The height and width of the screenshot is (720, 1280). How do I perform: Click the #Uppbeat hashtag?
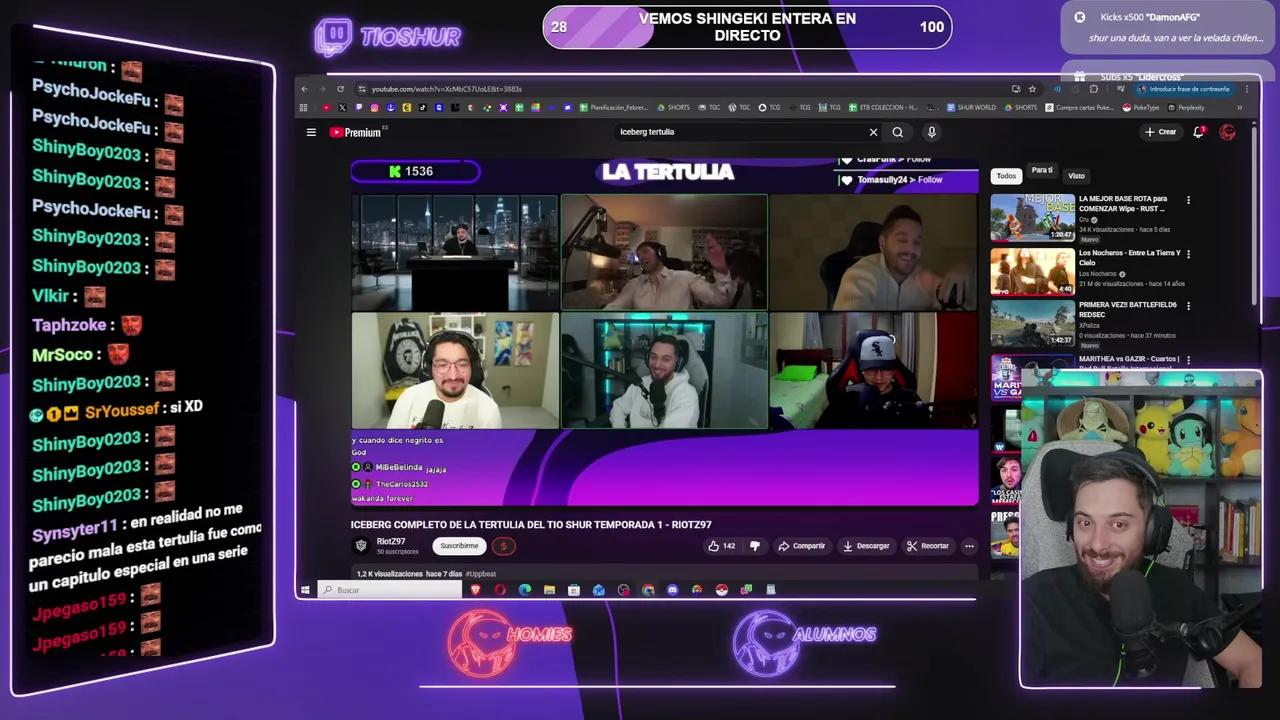481,574
